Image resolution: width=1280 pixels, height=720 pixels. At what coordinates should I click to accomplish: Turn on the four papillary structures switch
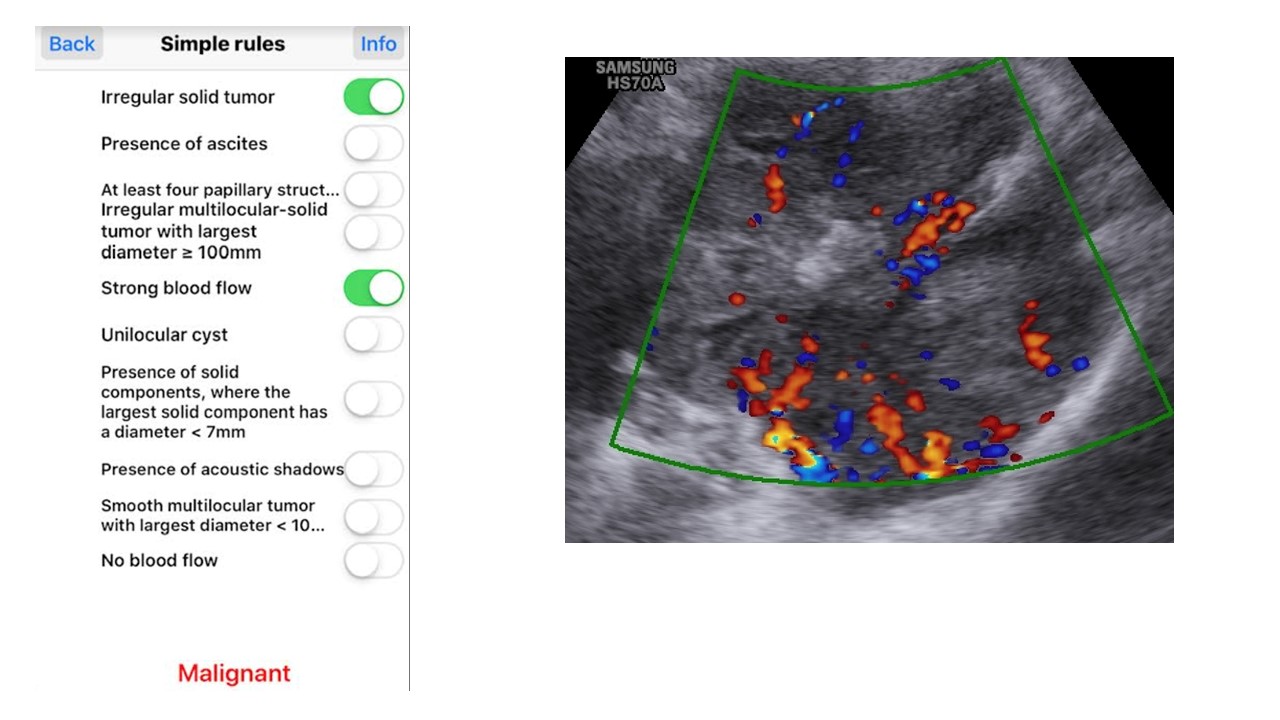tap(373, 189)
